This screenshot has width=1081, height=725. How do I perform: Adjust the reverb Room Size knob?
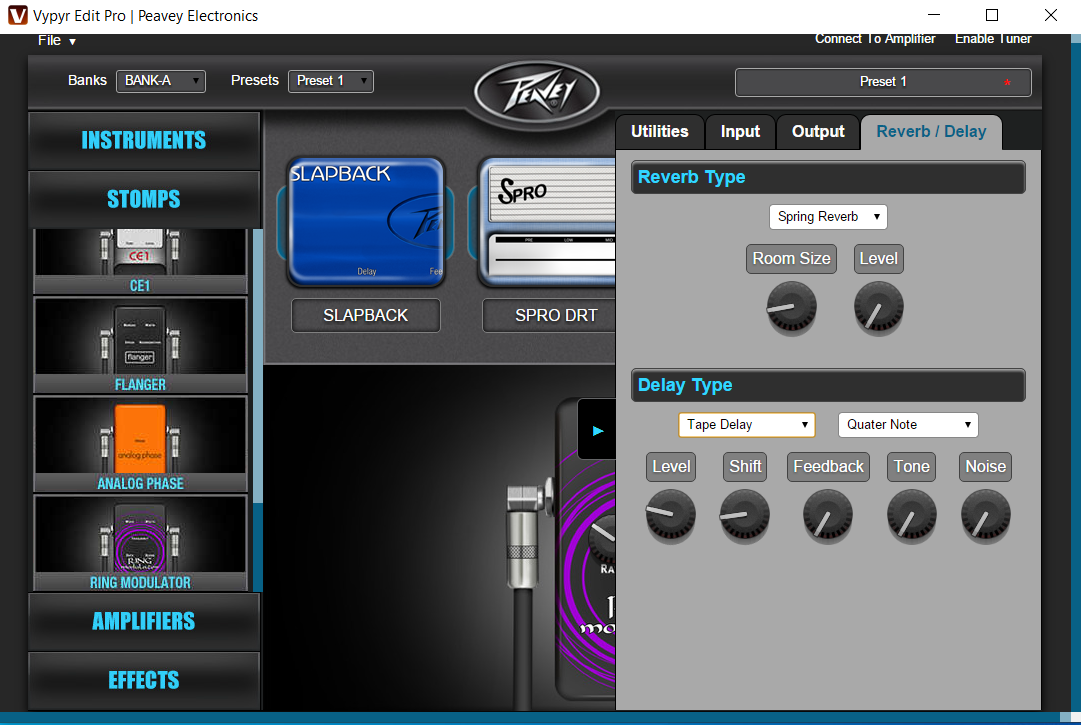[x=791, y=308]
